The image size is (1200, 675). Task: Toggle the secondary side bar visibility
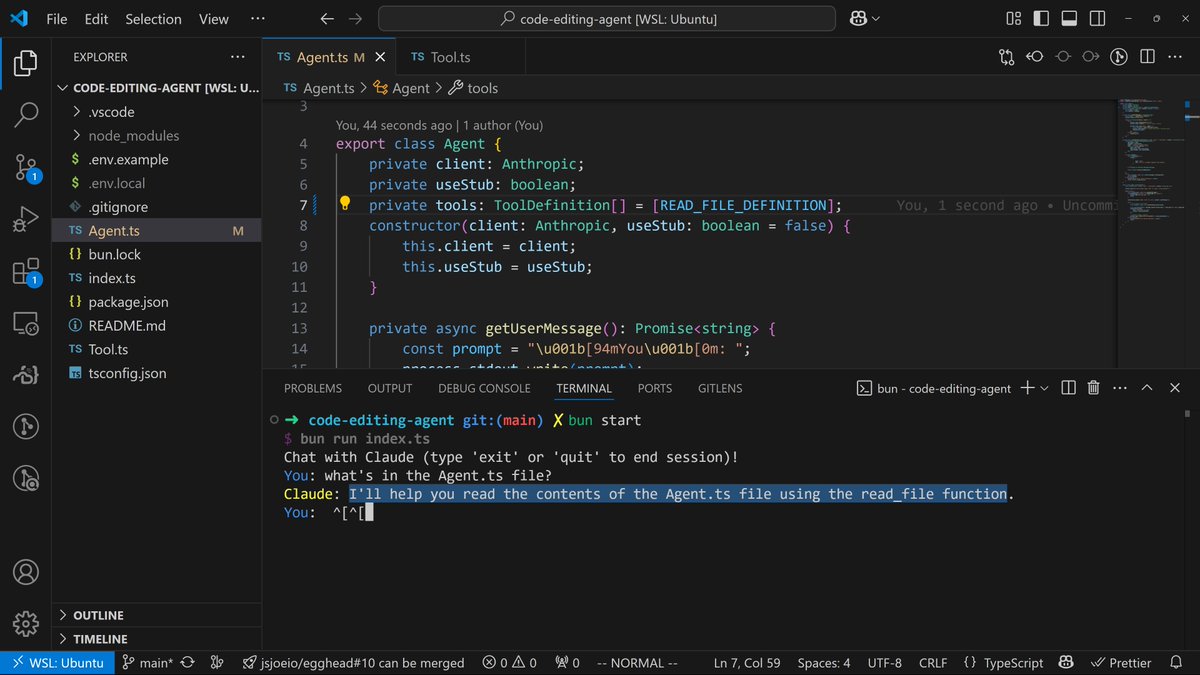click(x=1095, y=19)
